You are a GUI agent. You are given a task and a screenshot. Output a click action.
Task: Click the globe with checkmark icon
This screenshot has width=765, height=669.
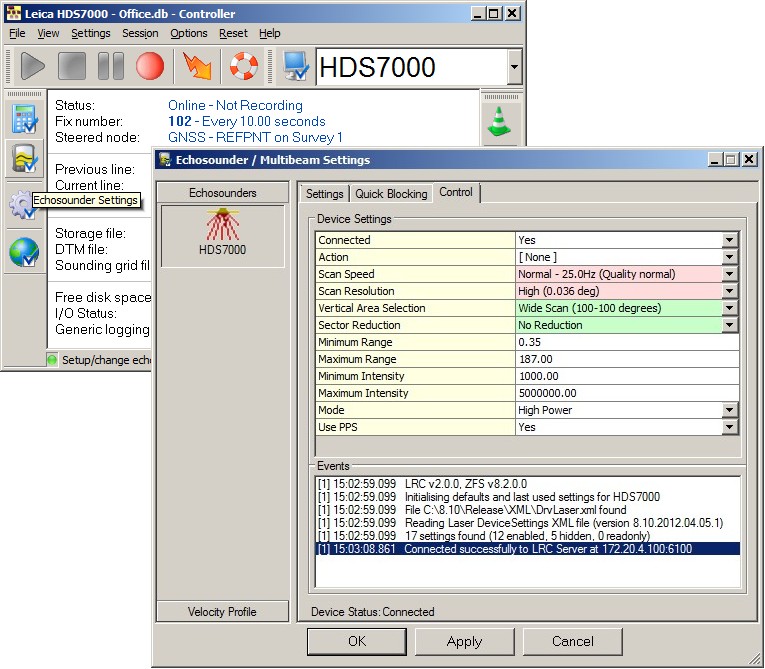pyautogui.click(x=23, y=251)
